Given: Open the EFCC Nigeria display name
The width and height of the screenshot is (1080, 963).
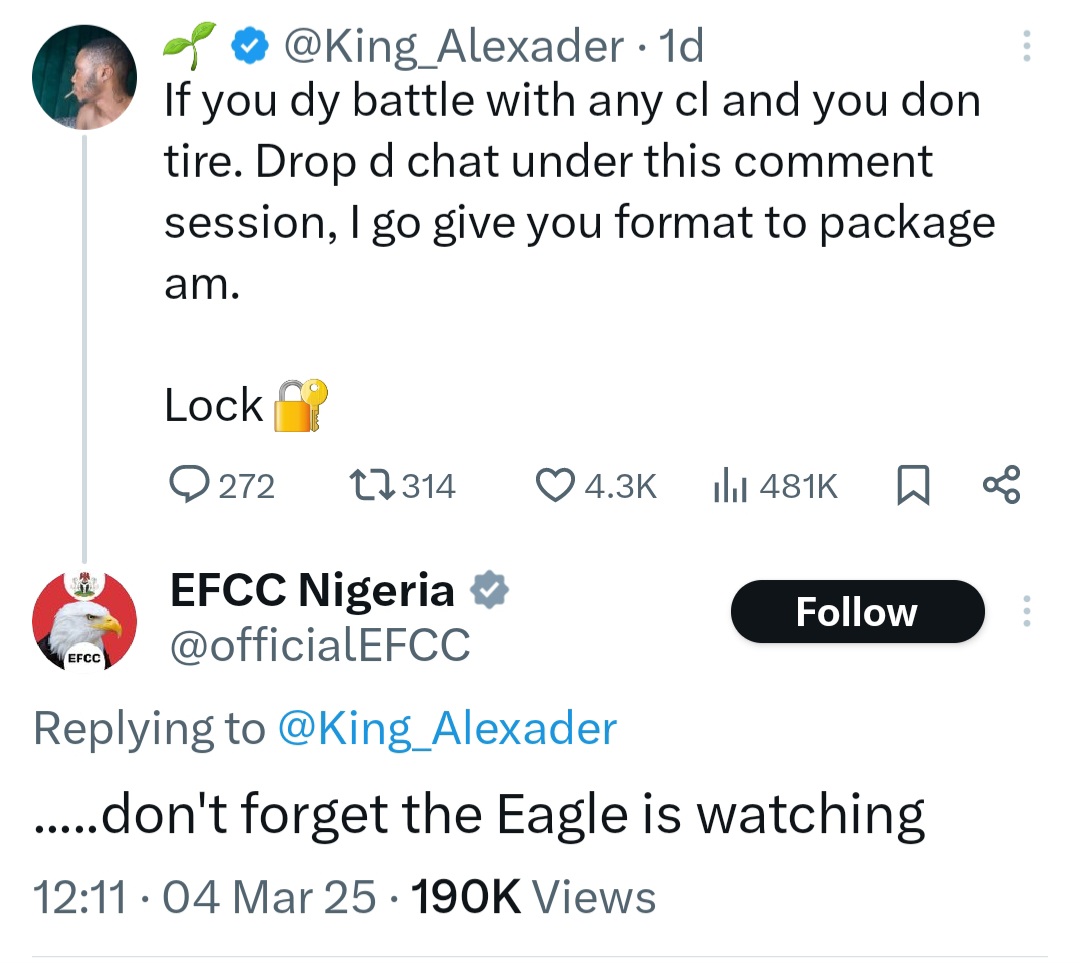Looking at the screenshot, I should point(313,591).
